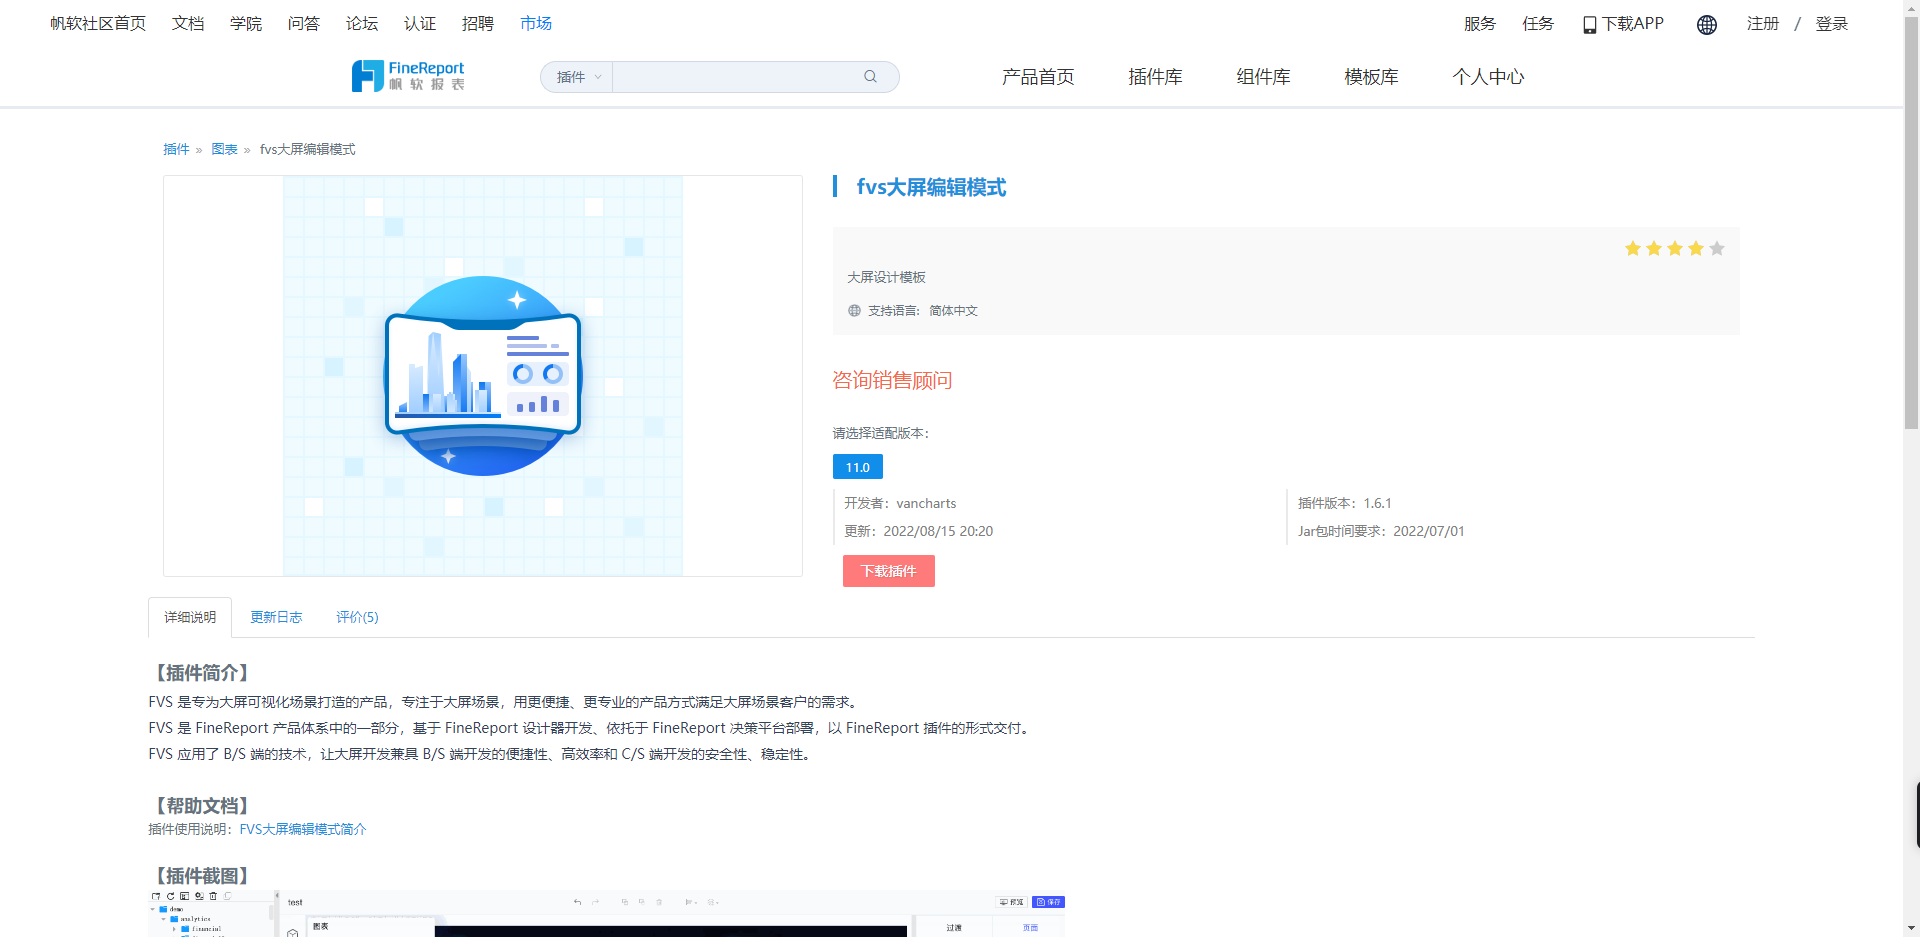Switch to the 评价(5) tab

tap(357, 617)
